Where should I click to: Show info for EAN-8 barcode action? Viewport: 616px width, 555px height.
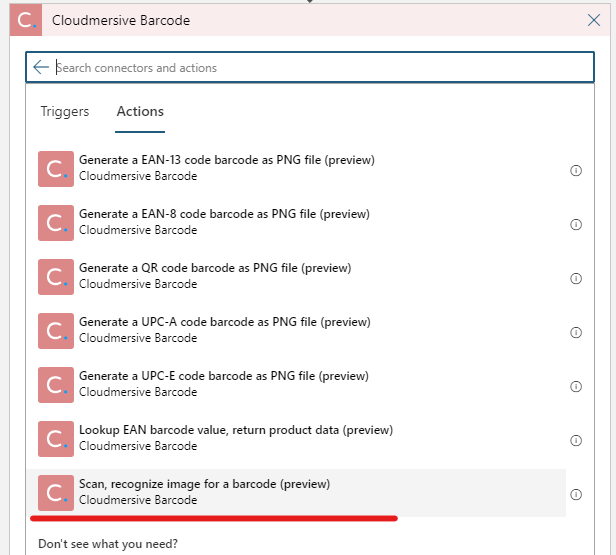tap(576, 225)
